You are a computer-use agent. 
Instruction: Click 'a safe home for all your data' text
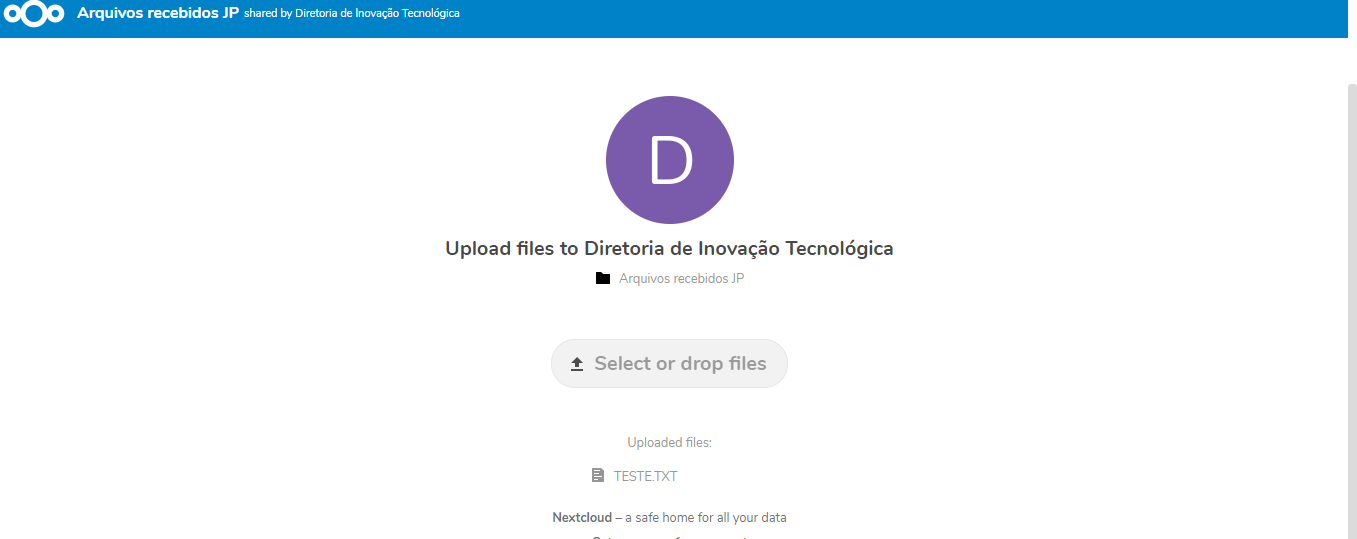(705, 518)
